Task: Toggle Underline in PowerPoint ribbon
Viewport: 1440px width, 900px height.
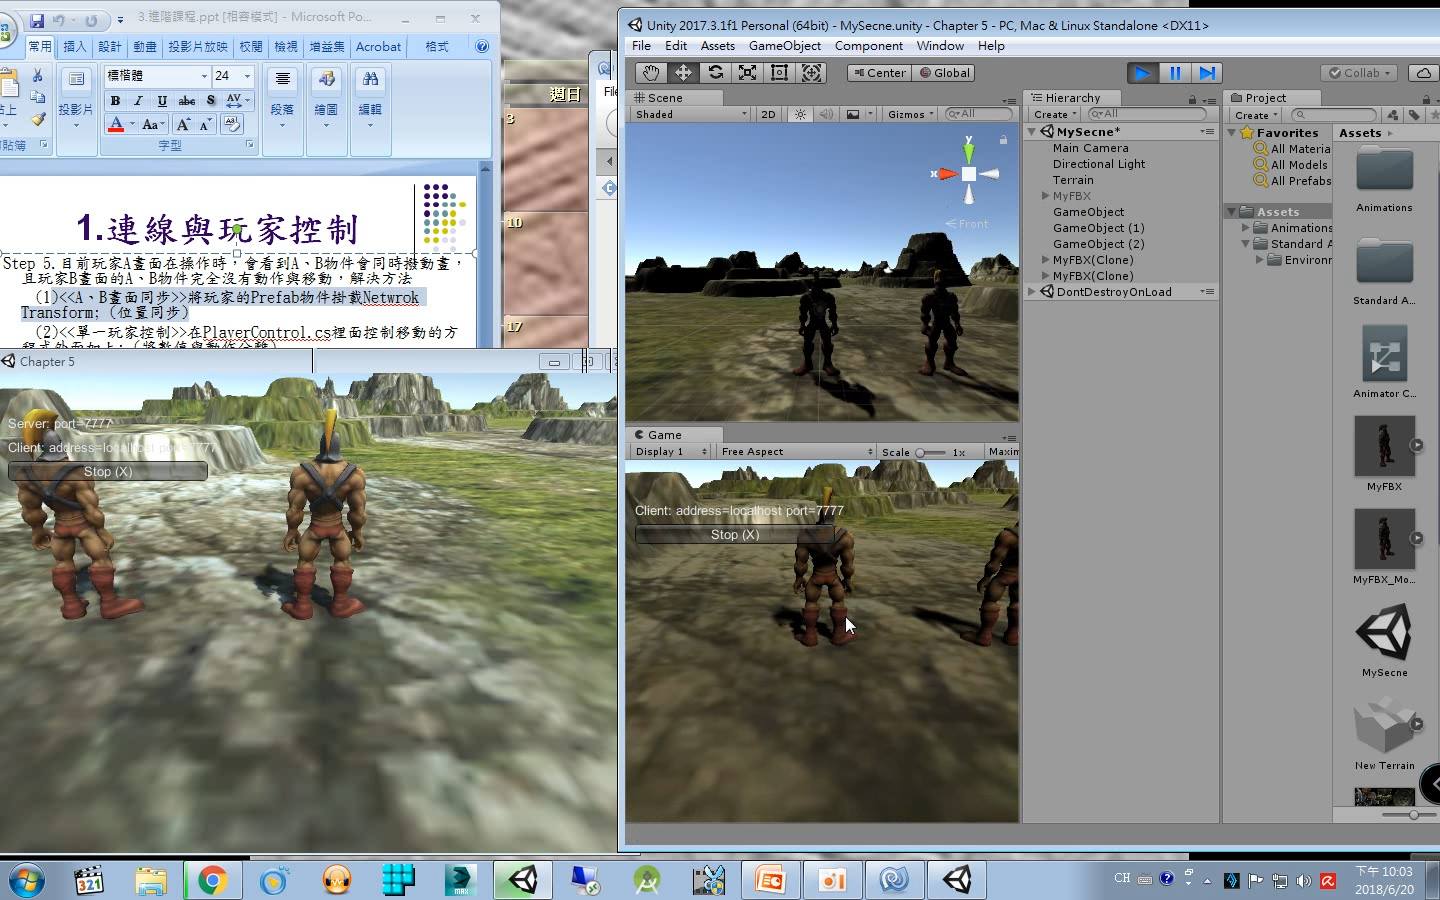Action: click(x=162, y=101)
